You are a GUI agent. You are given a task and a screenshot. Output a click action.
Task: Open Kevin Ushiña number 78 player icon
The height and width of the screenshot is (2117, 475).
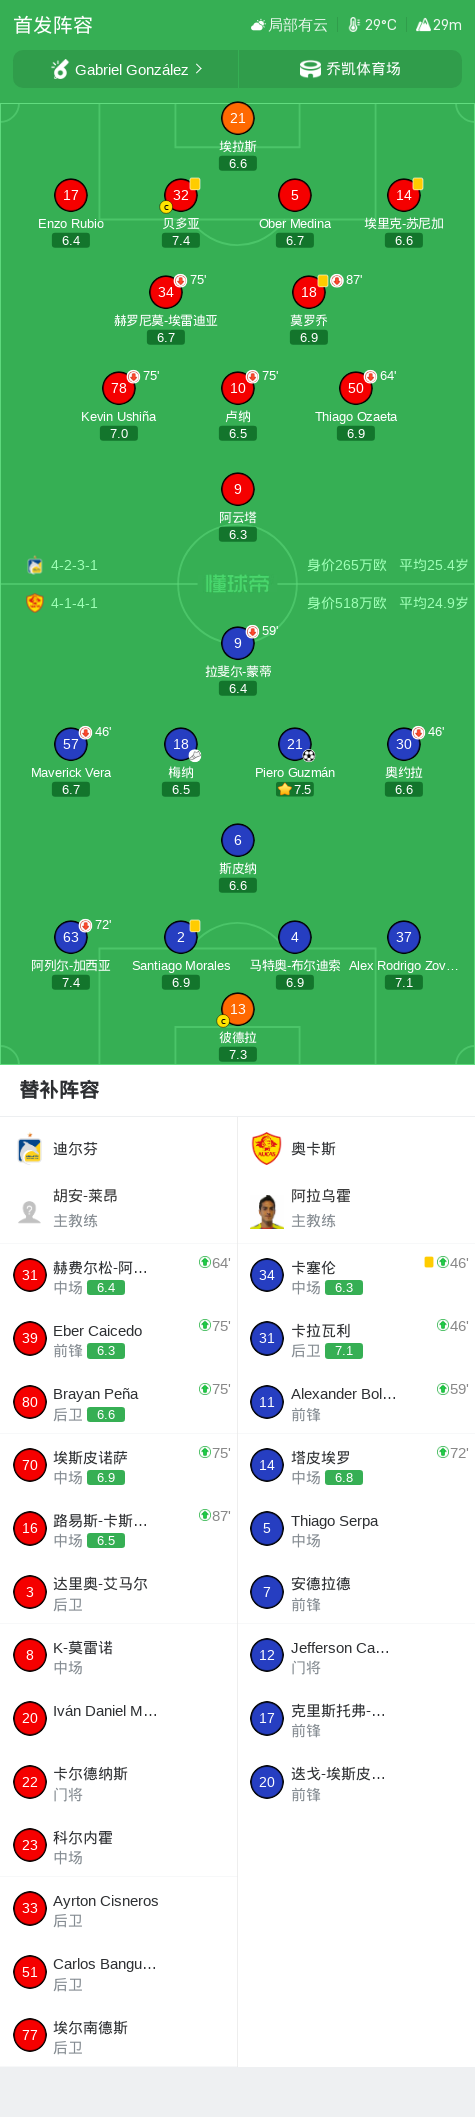(x=119, y=388)
